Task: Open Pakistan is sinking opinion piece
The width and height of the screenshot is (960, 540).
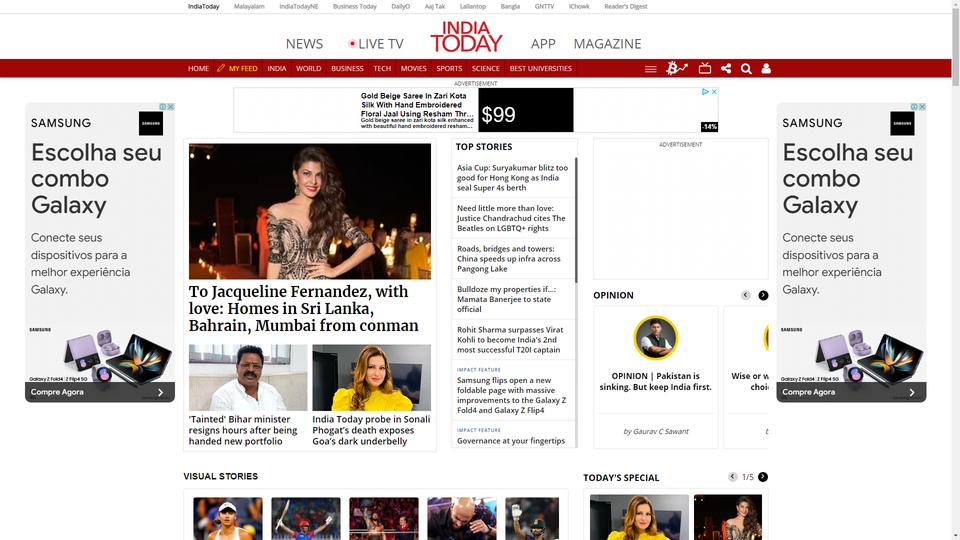Action: click(x=656, y=381)
